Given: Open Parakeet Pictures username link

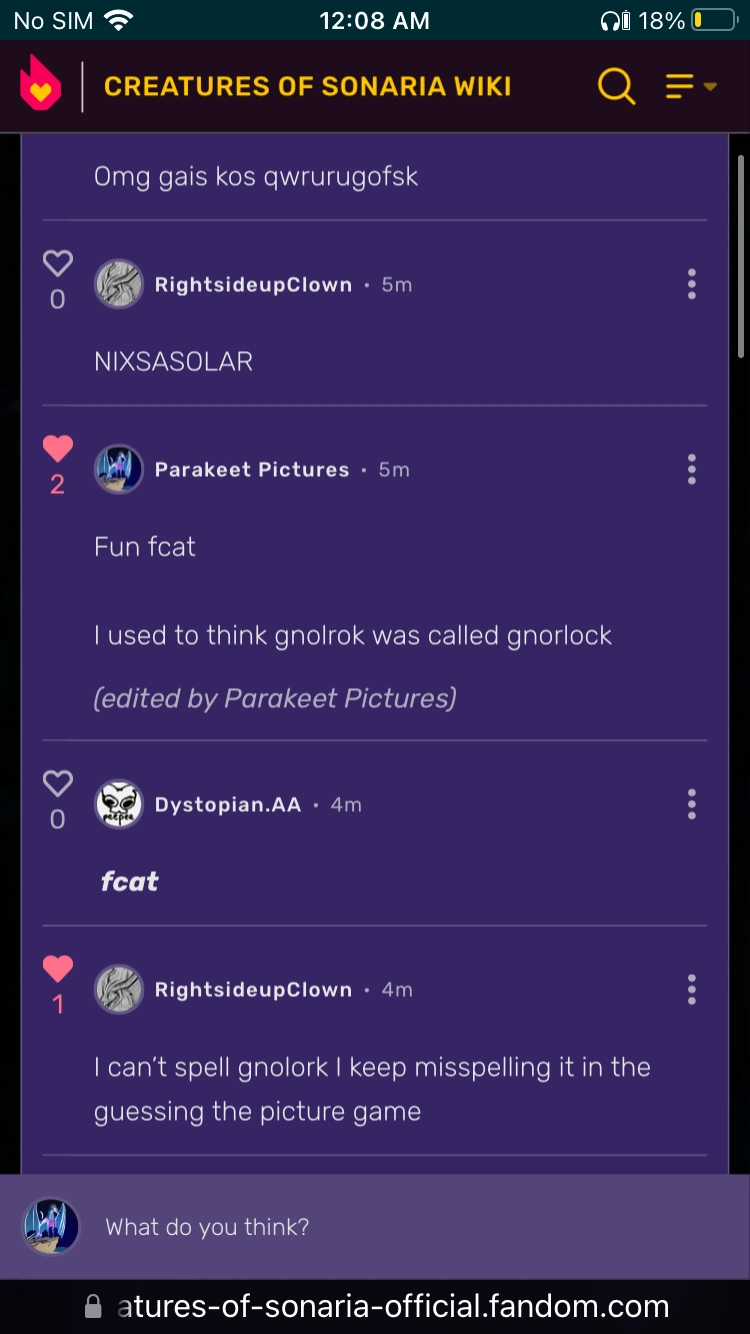Looking at the screenshot, I should (x=252, y=470).
